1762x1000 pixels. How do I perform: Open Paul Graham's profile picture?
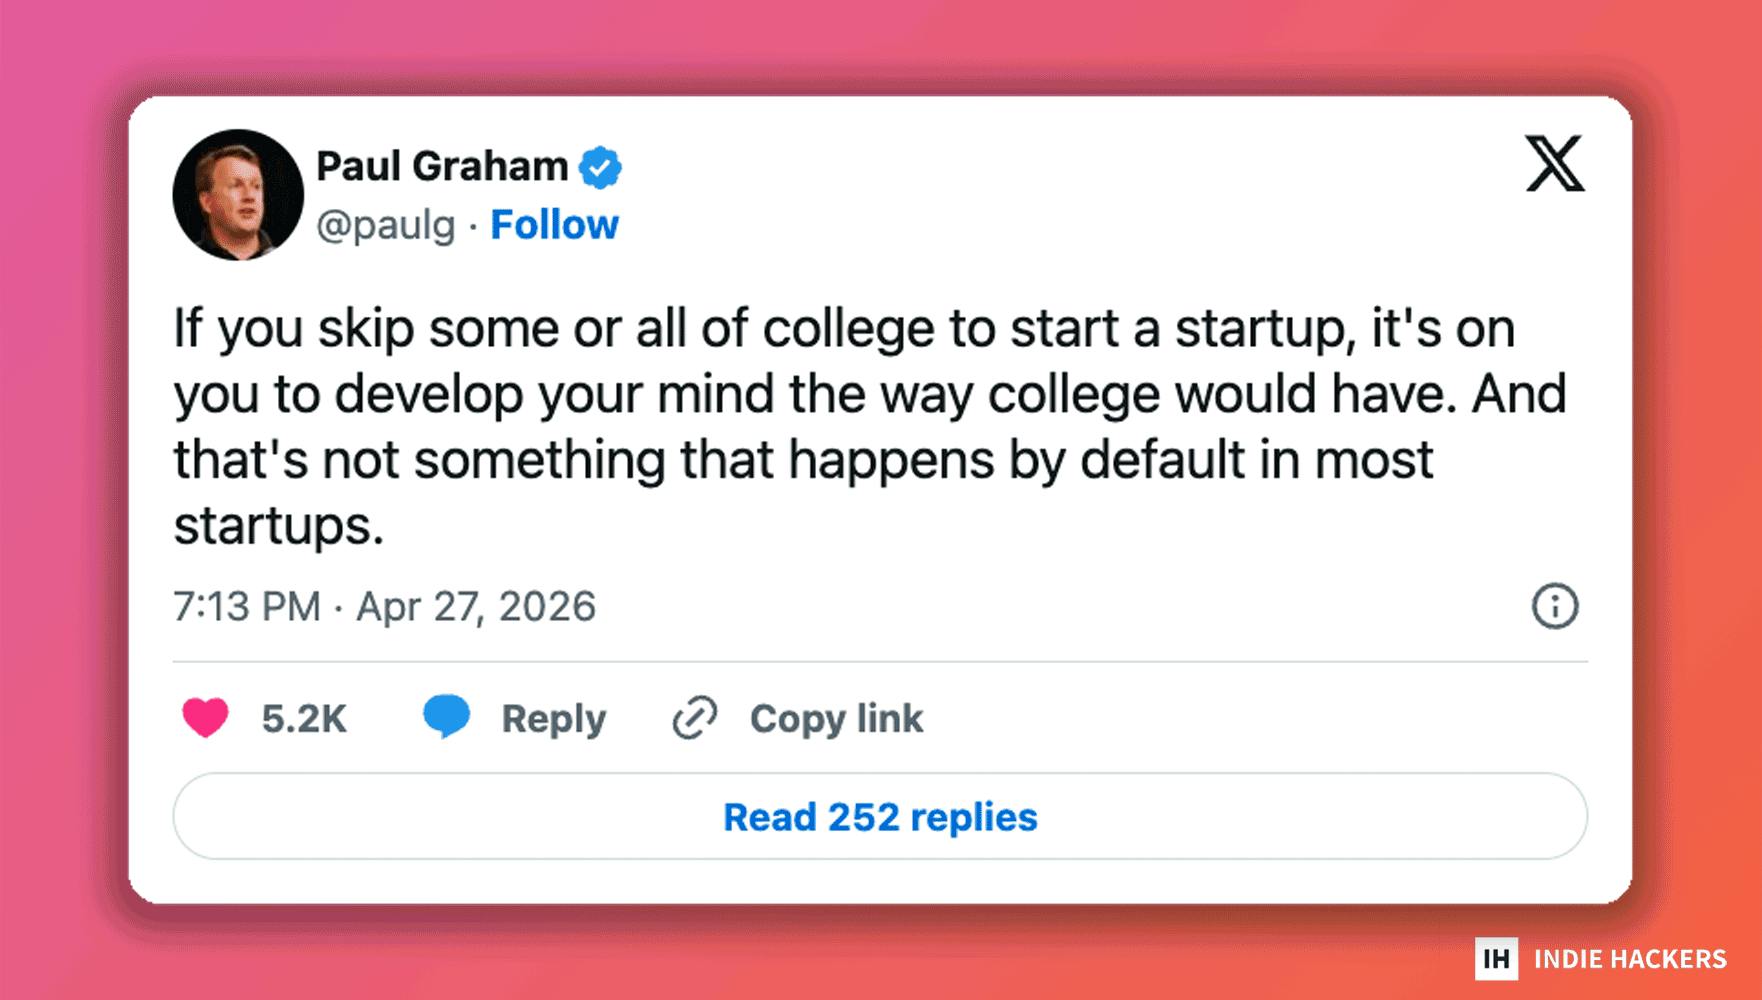(238, 195)
